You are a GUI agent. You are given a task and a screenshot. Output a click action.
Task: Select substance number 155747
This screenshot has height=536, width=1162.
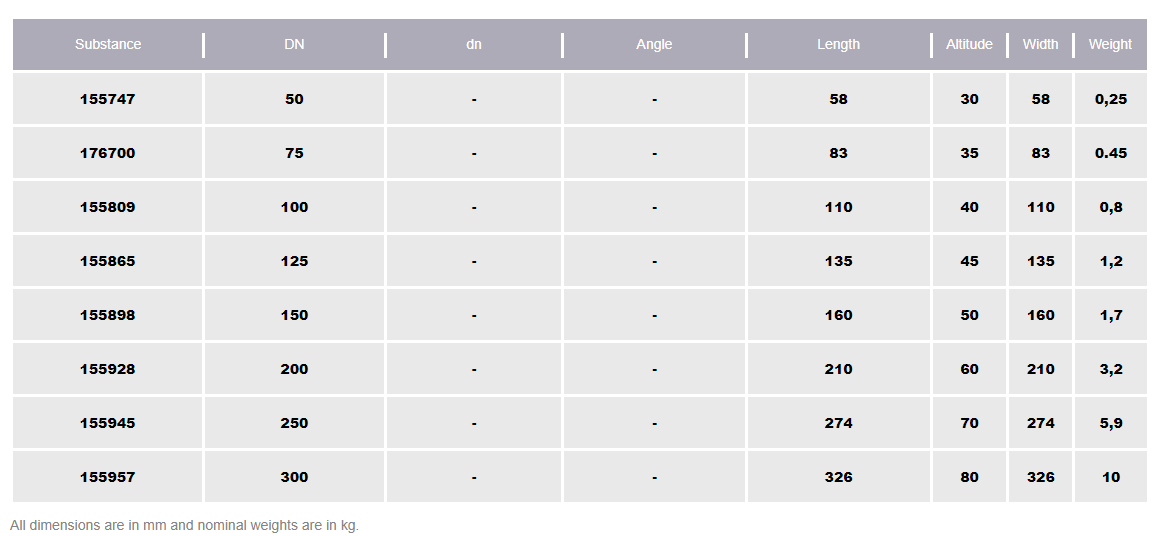tap(108, 99)
